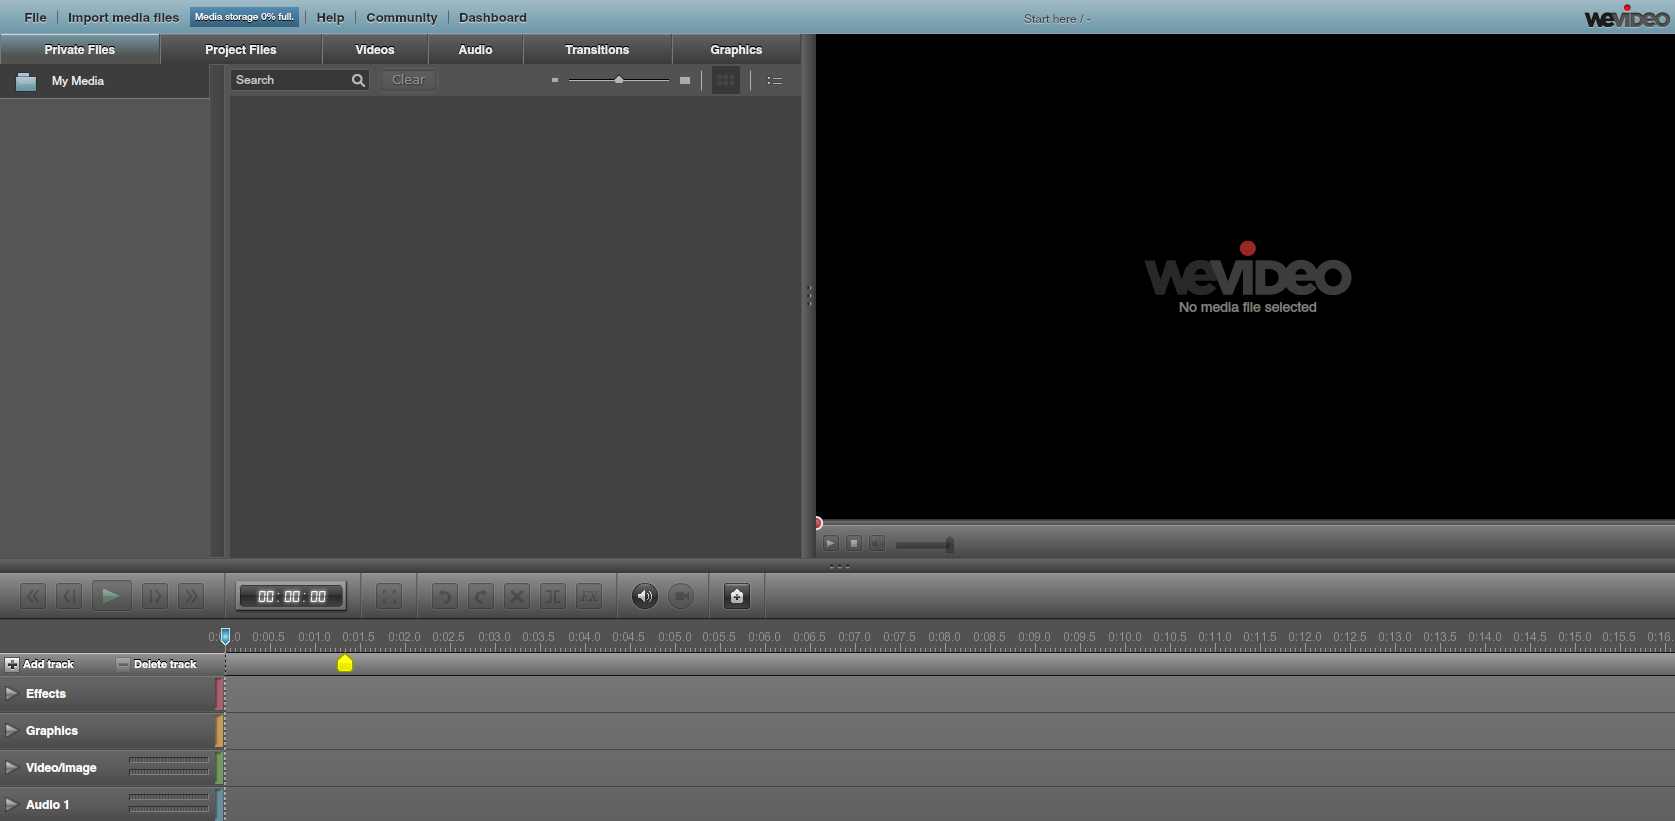Image resolution: width=1675 pixels, height=821 pixels.
Task: Click the split clip icon
Action: tap(552, 597)
